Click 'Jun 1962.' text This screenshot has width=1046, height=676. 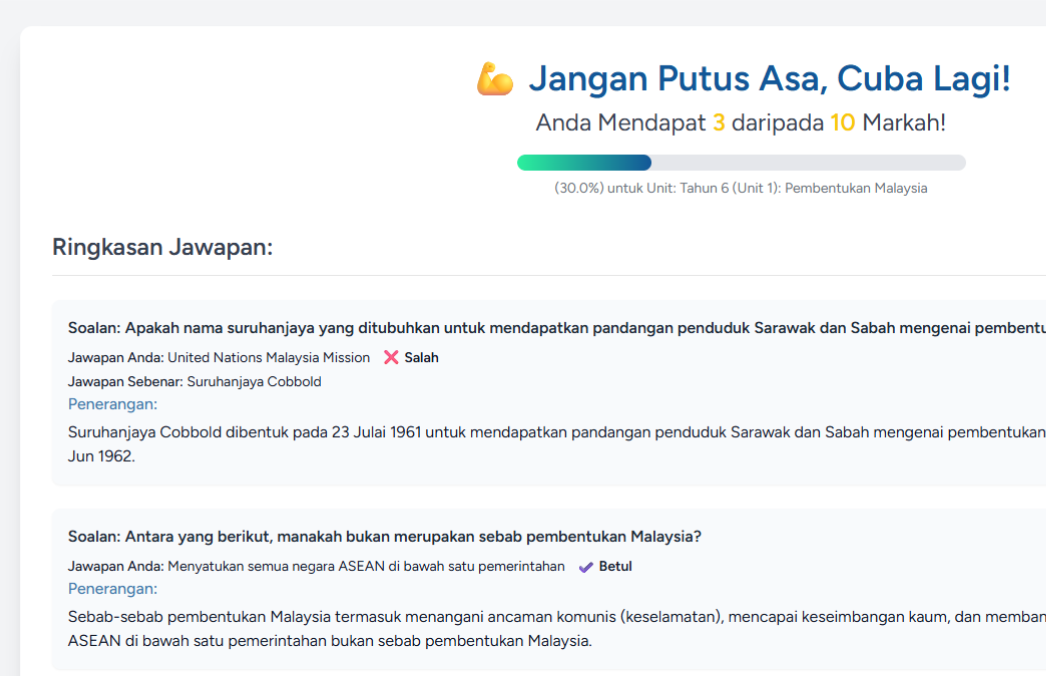(x=101, y=456)
